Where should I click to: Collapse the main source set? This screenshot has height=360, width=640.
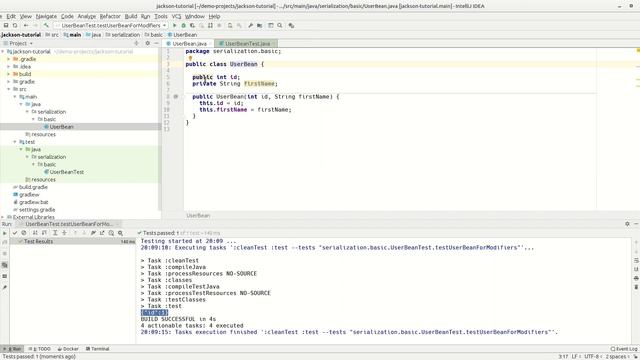pos(15,97)
